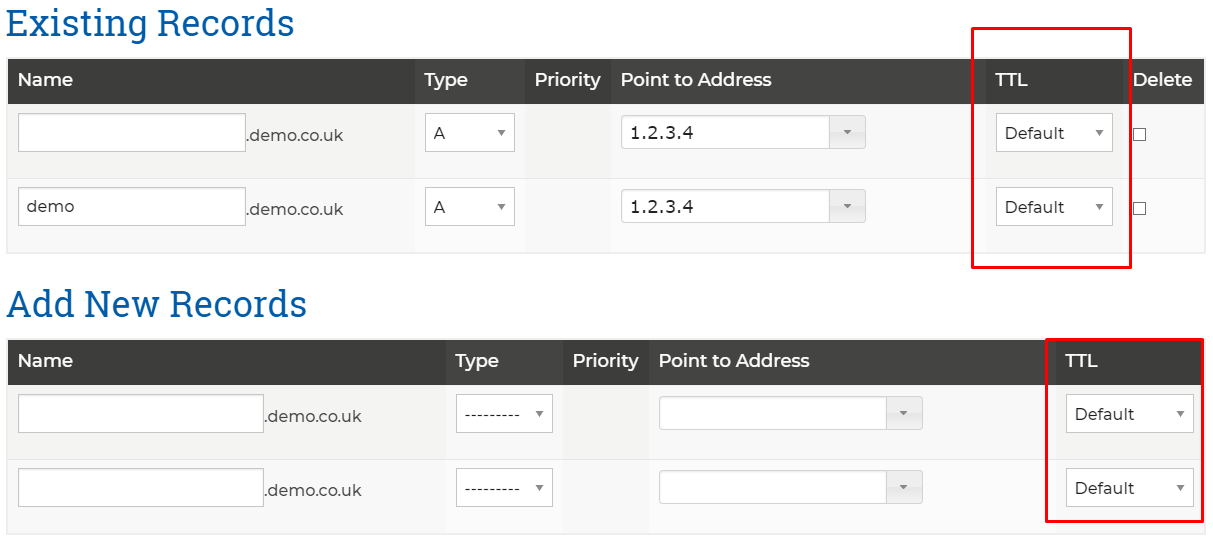Screen dimensions: 1213x541
Task: Check Delete box for the blank-name record
Action: point(1139,134)
